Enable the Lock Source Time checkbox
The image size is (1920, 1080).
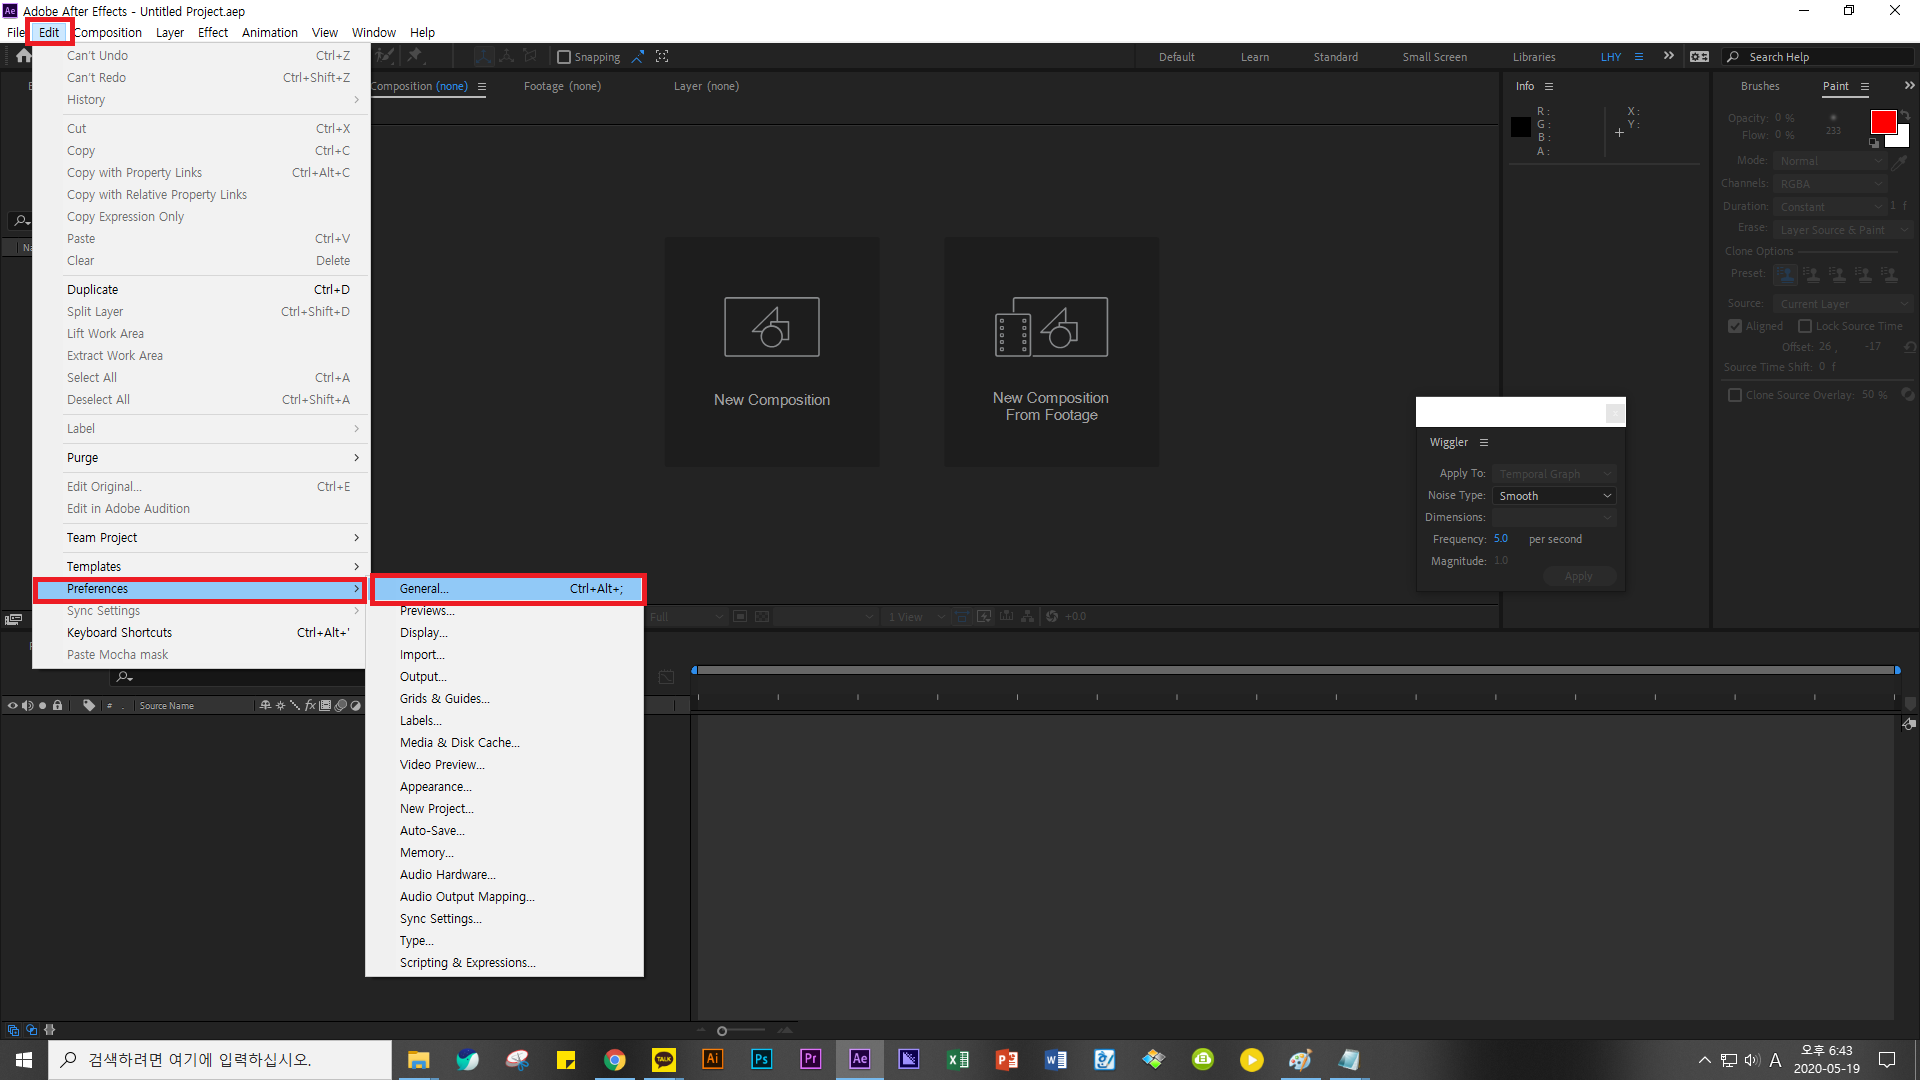(x=1805, y=326)
